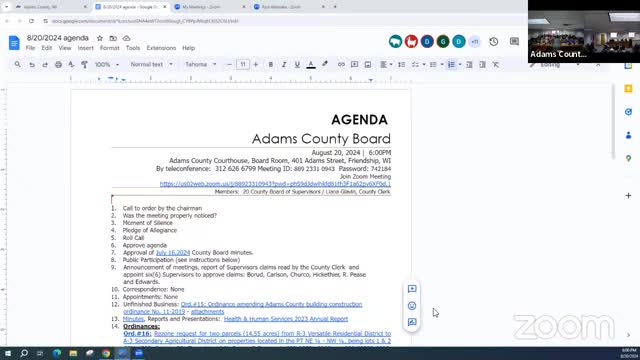Open version history clock icon
The height and width of the screenshot is (360, 640).
coord(494,42)
